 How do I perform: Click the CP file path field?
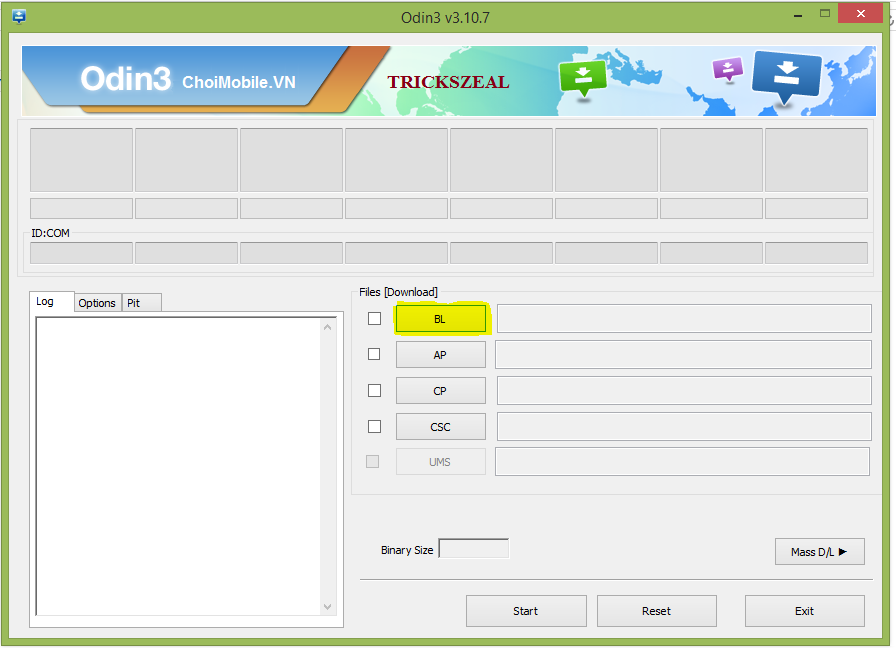684,390
